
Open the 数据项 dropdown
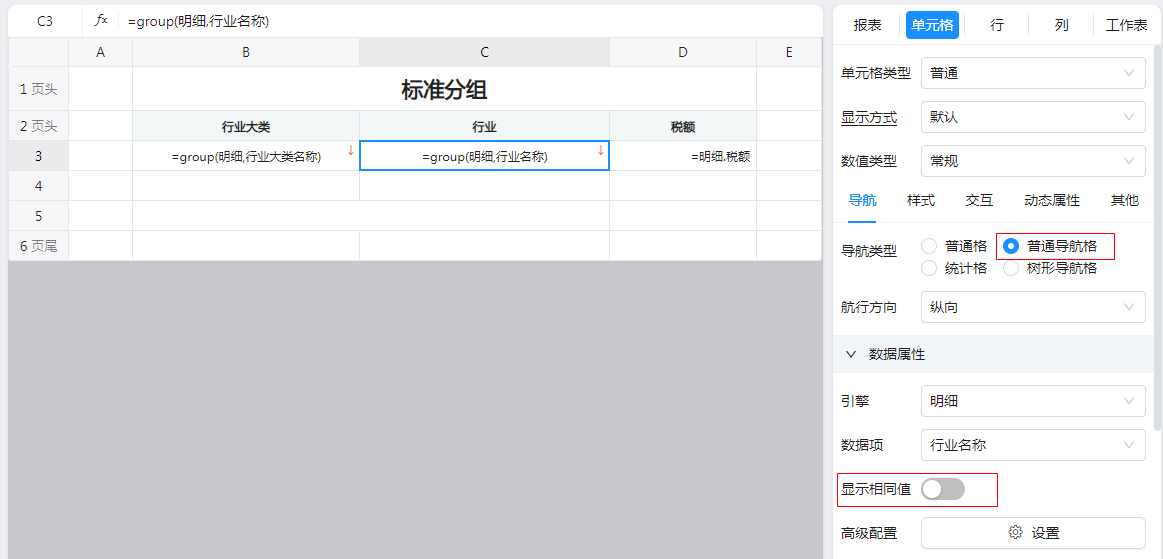(x=1033, y=445)
